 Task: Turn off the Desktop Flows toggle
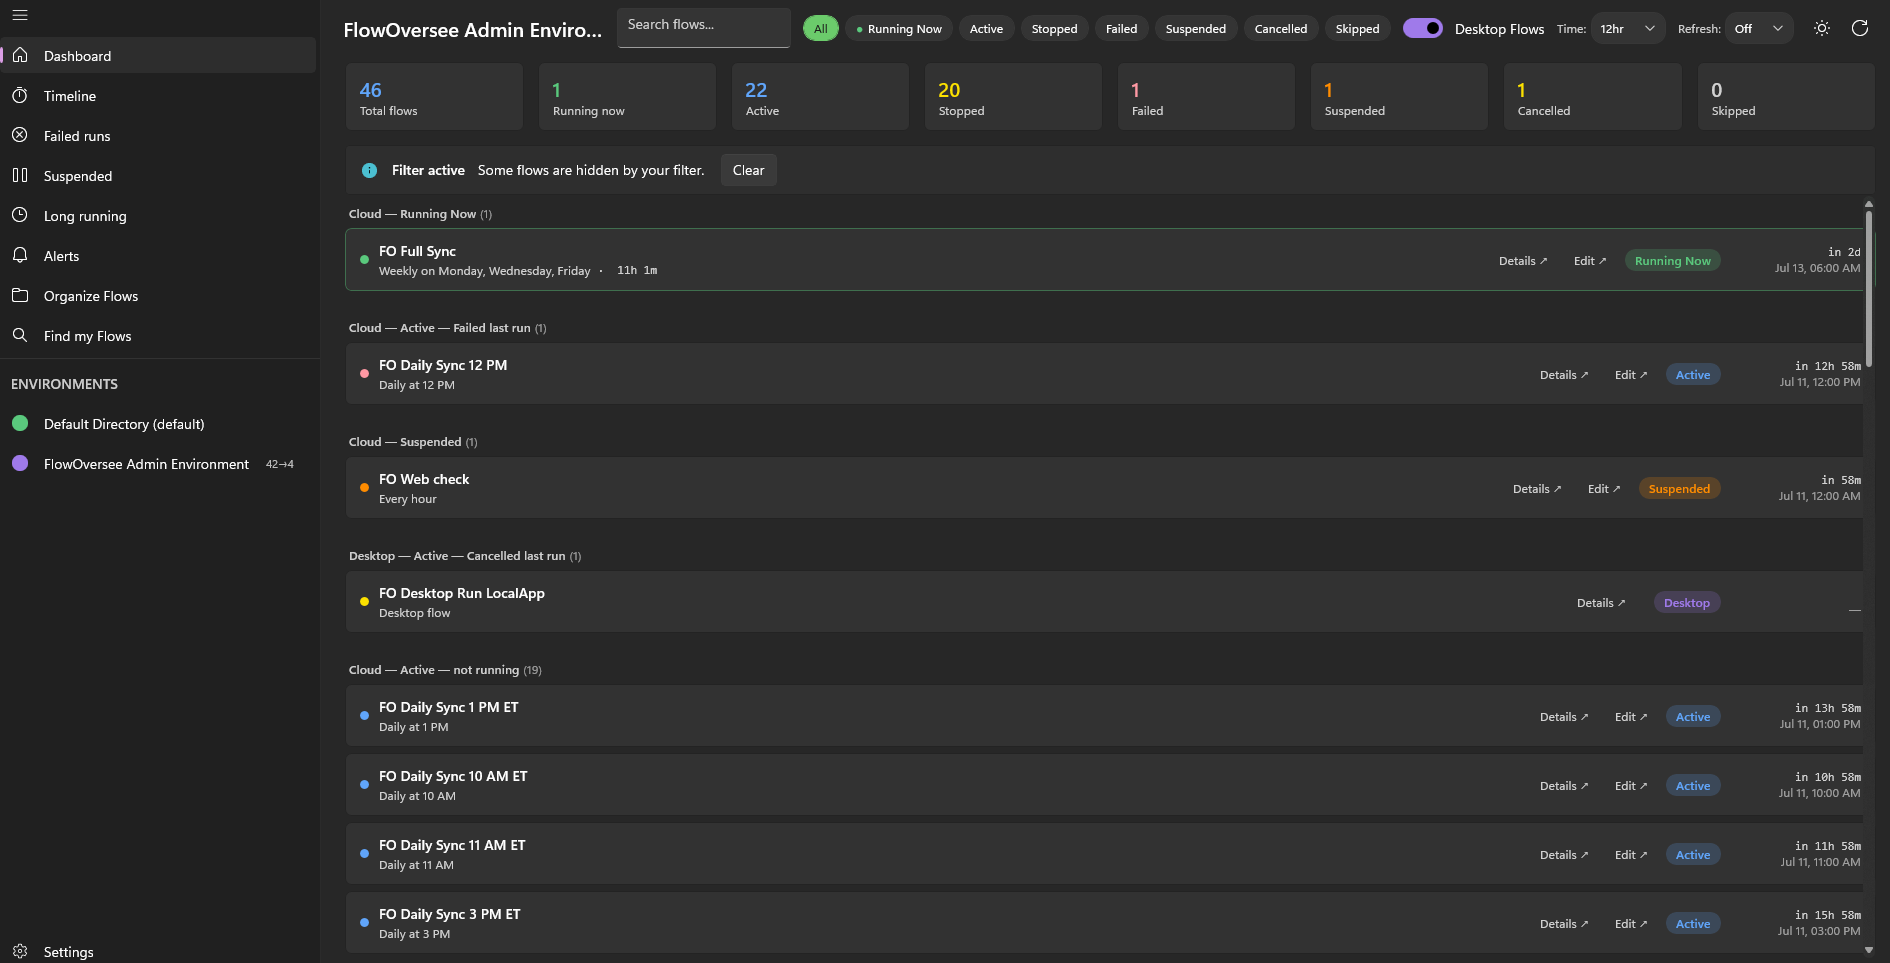(x=1422, y=28)
